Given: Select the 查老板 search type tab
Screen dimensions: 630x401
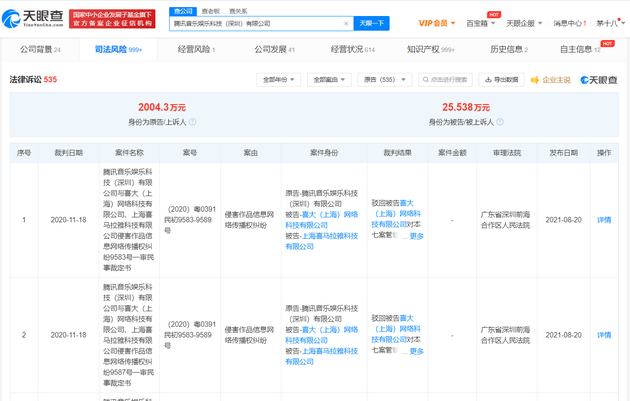Looking at the screenshot, I should [211, 11].
